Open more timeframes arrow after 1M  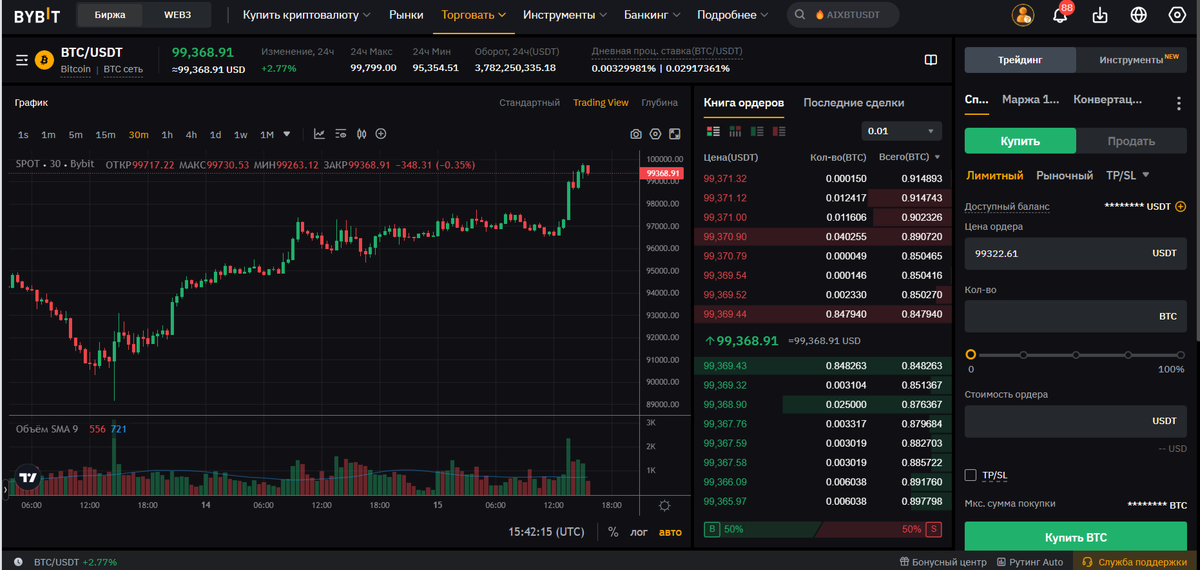pyautogui.click(x=287, y=134)
